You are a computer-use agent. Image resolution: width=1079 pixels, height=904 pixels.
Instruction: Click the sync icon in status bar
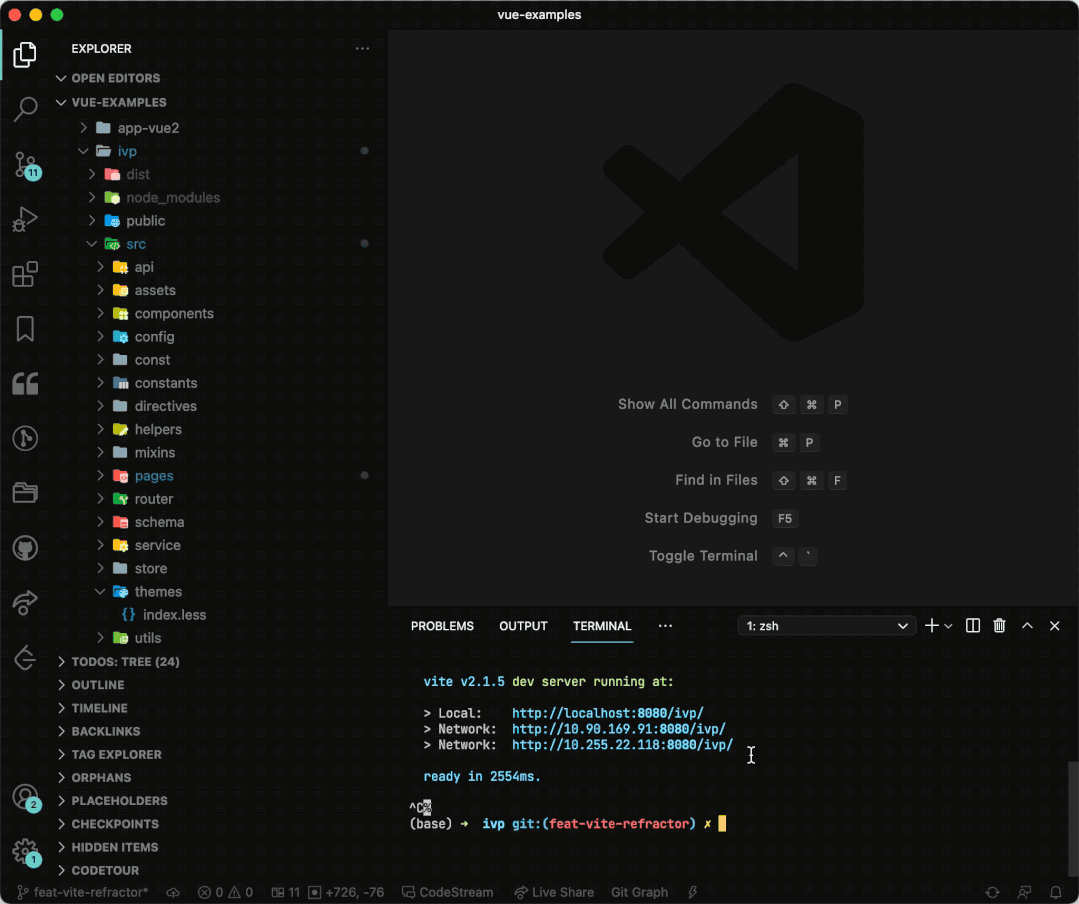(992, 892)
